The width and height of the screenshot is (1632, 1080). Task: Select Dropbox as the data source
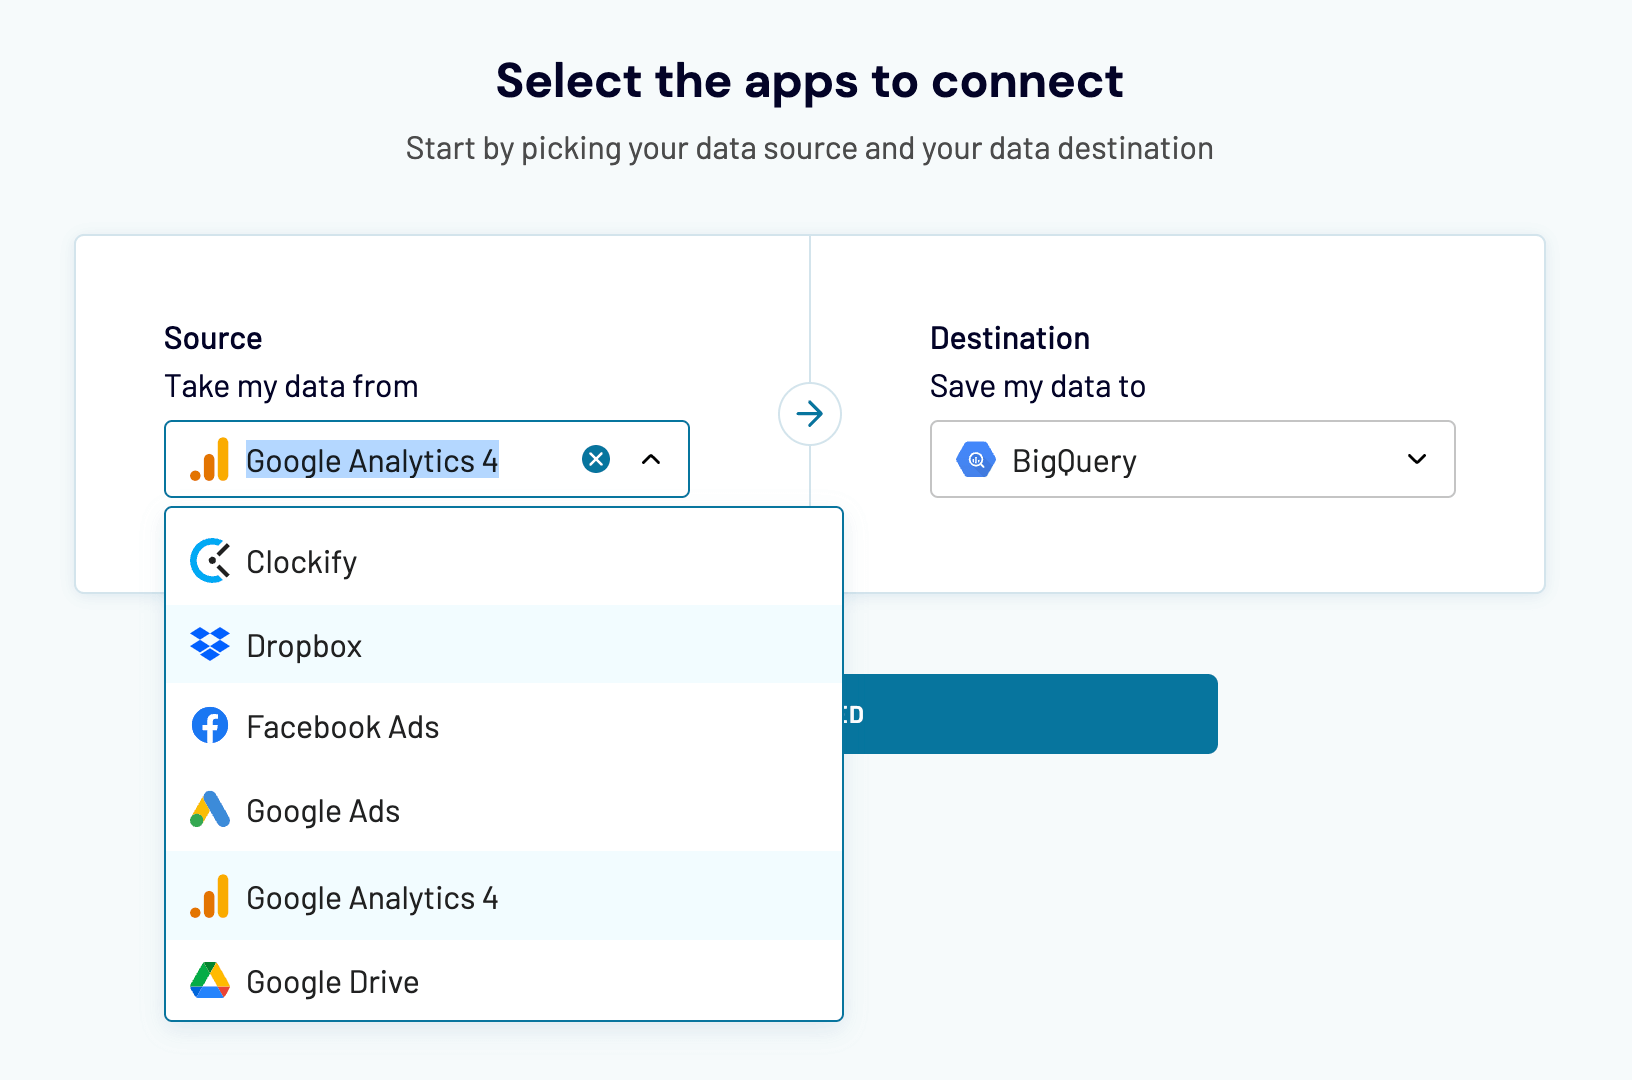point(305,645)
